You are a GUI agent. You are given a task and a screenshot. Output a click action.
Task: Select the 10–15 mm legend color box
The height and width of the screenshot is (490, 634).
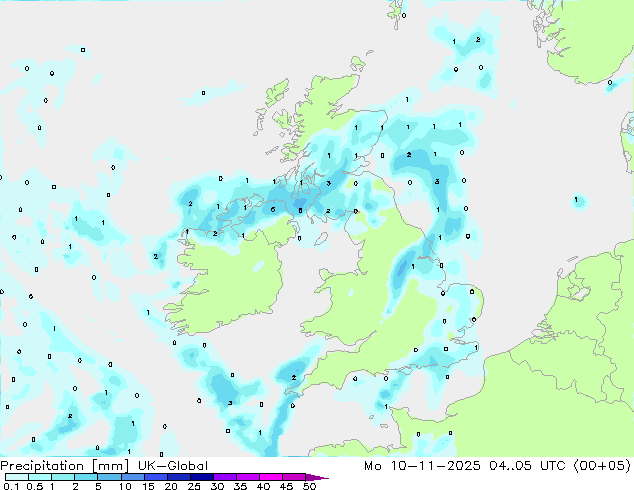click(132, 477)
